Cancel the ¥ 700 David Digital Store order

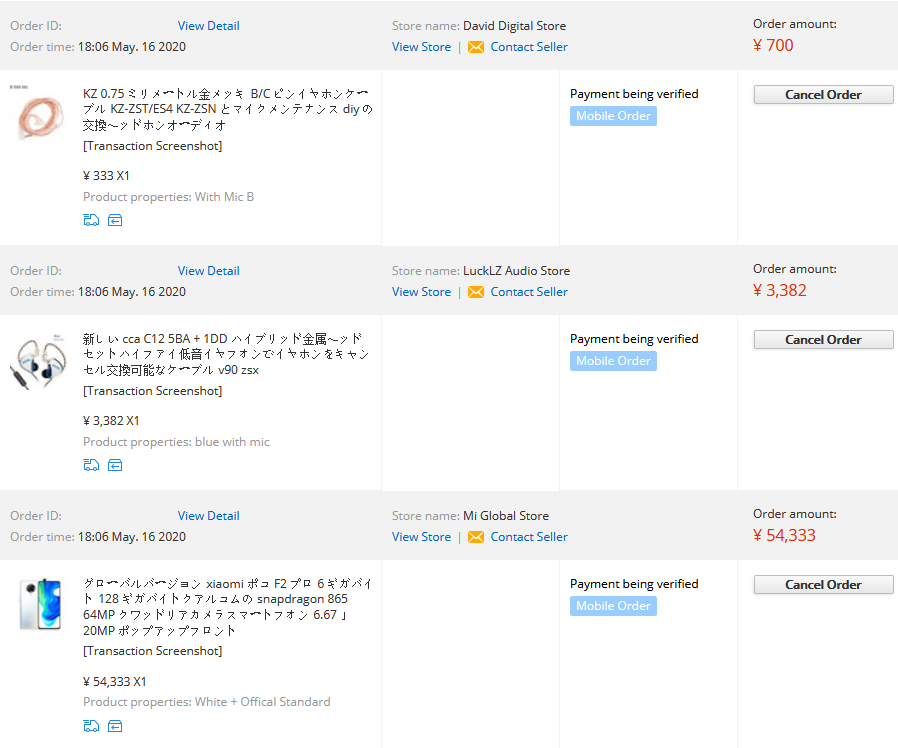coord(823,95)
